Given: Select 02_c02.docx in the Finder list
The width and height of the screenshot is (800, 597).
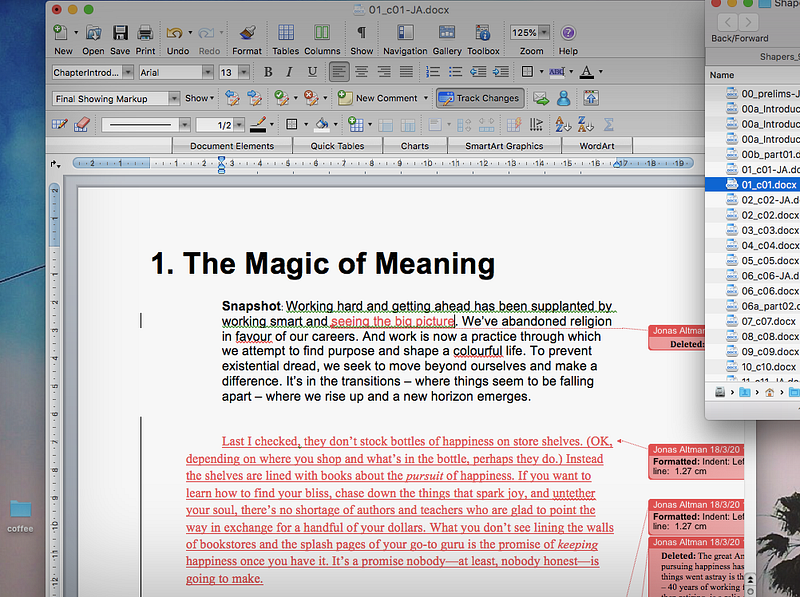Looking at the screenshot, I should pyautogui.click(x=769, y=215).
